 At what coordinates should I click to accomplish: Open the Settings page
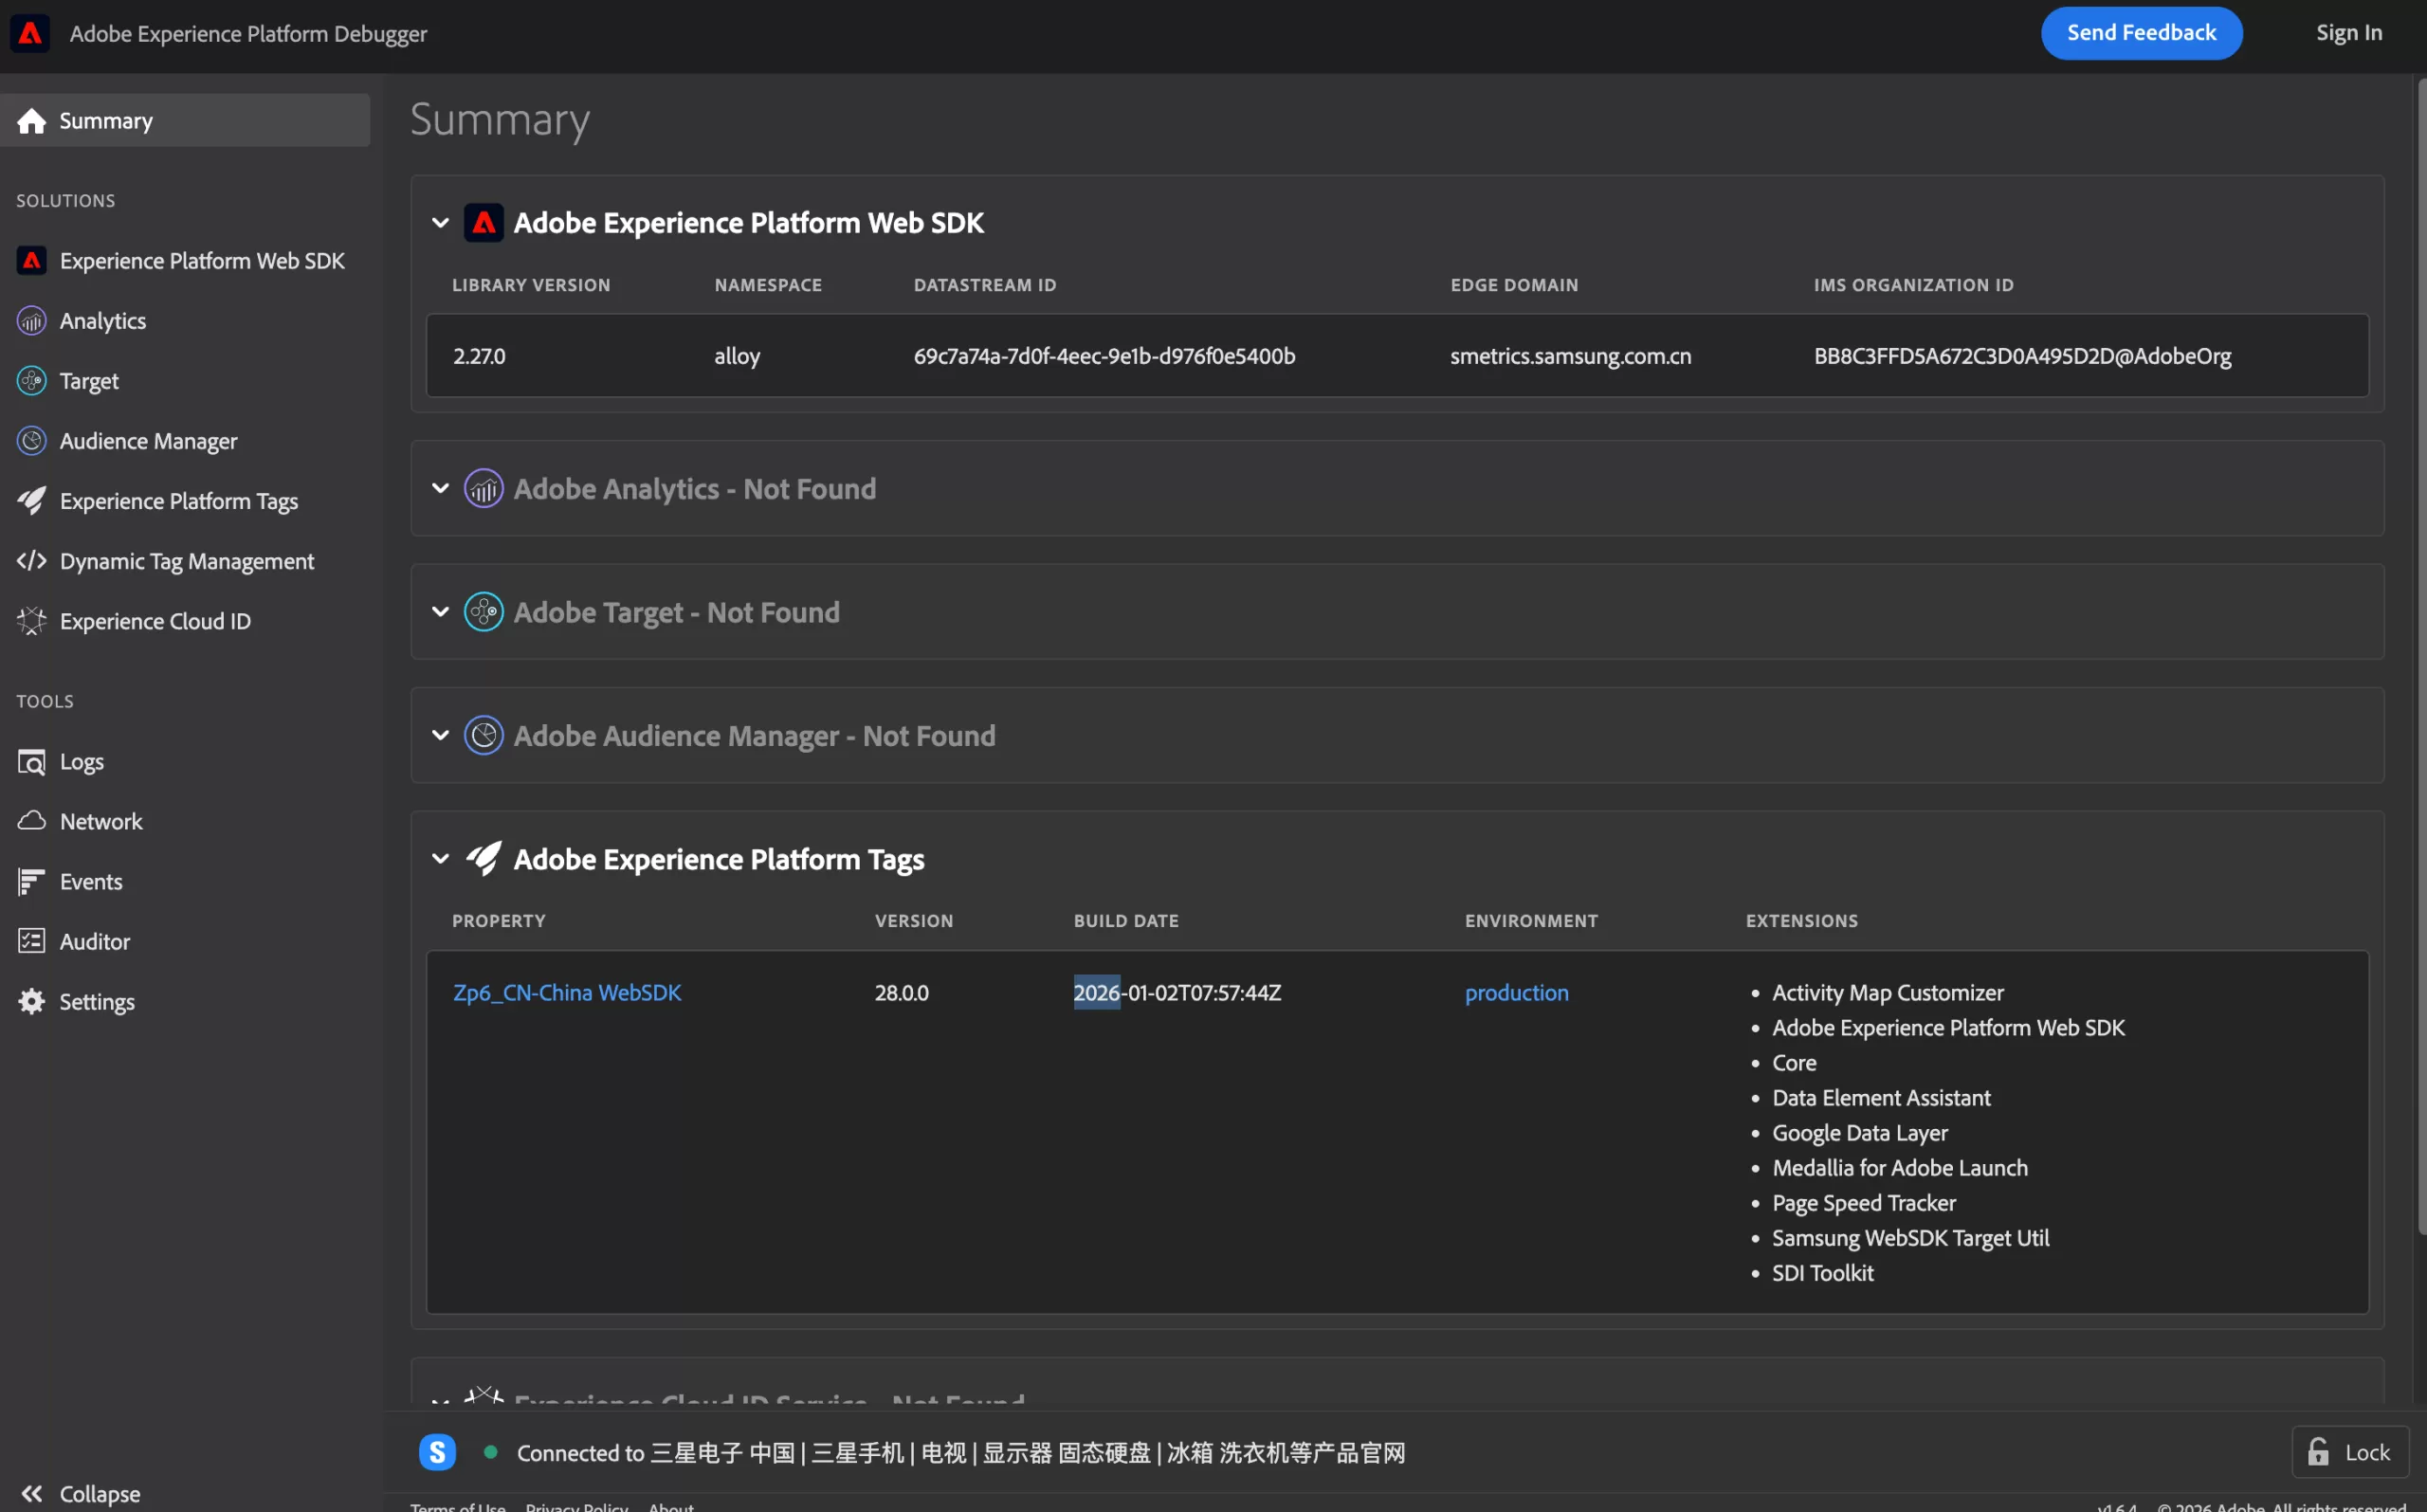pos(96,1001)
